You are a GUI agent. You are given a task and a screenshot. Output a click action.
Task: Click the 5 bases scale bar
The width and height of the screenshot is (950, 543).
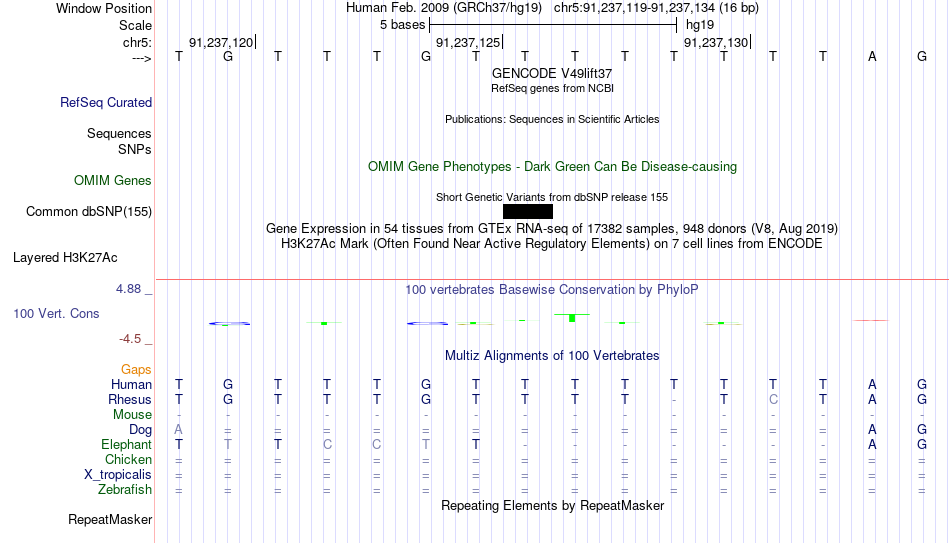tap(553, 25)
